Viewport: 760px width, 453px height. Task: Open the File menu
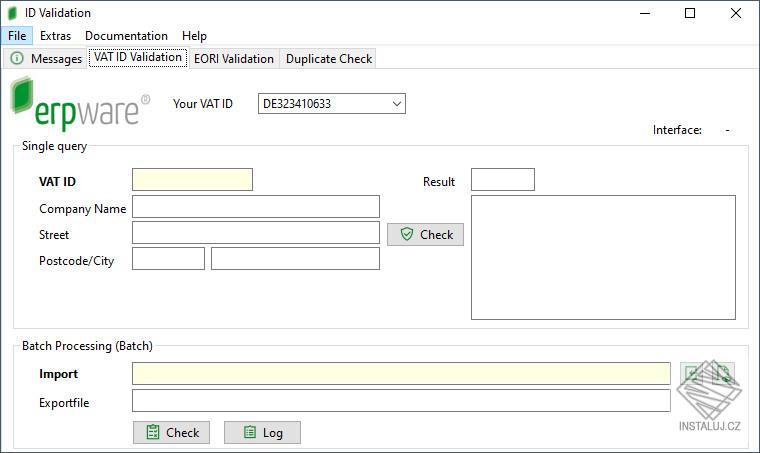tap(17, 36)
